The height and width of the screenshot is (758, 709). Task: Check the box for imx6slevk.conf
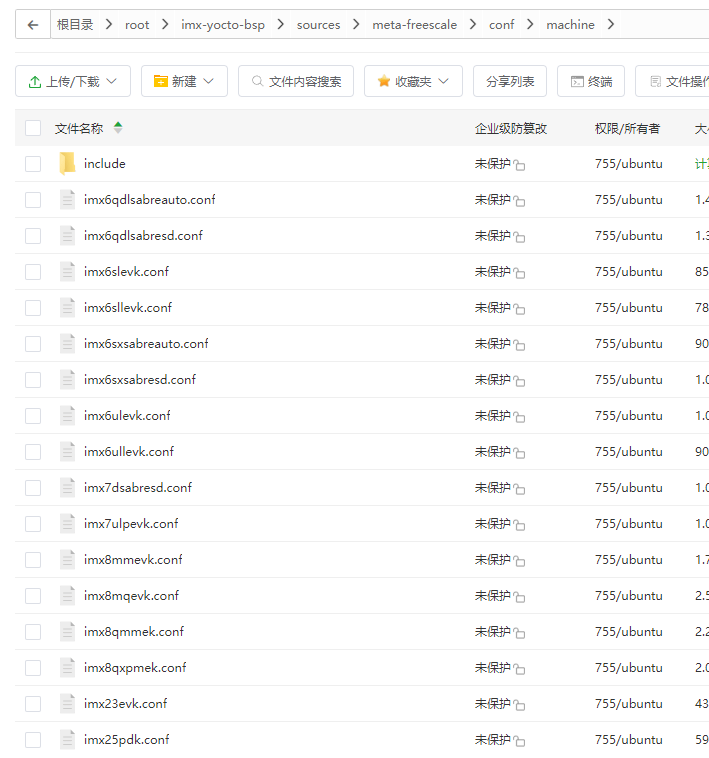click(x=33, y=272)
